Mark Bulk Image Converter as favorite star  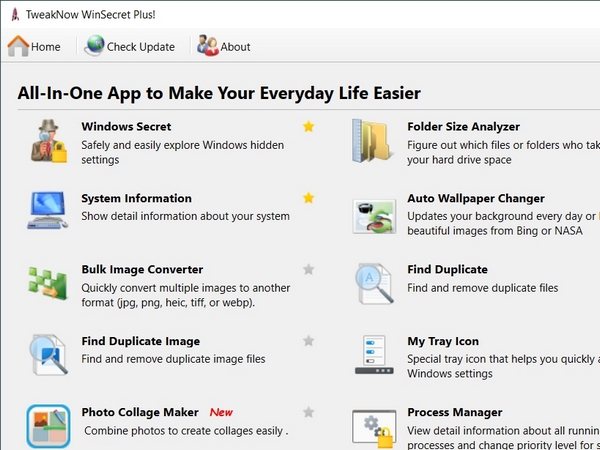point(308,269)
